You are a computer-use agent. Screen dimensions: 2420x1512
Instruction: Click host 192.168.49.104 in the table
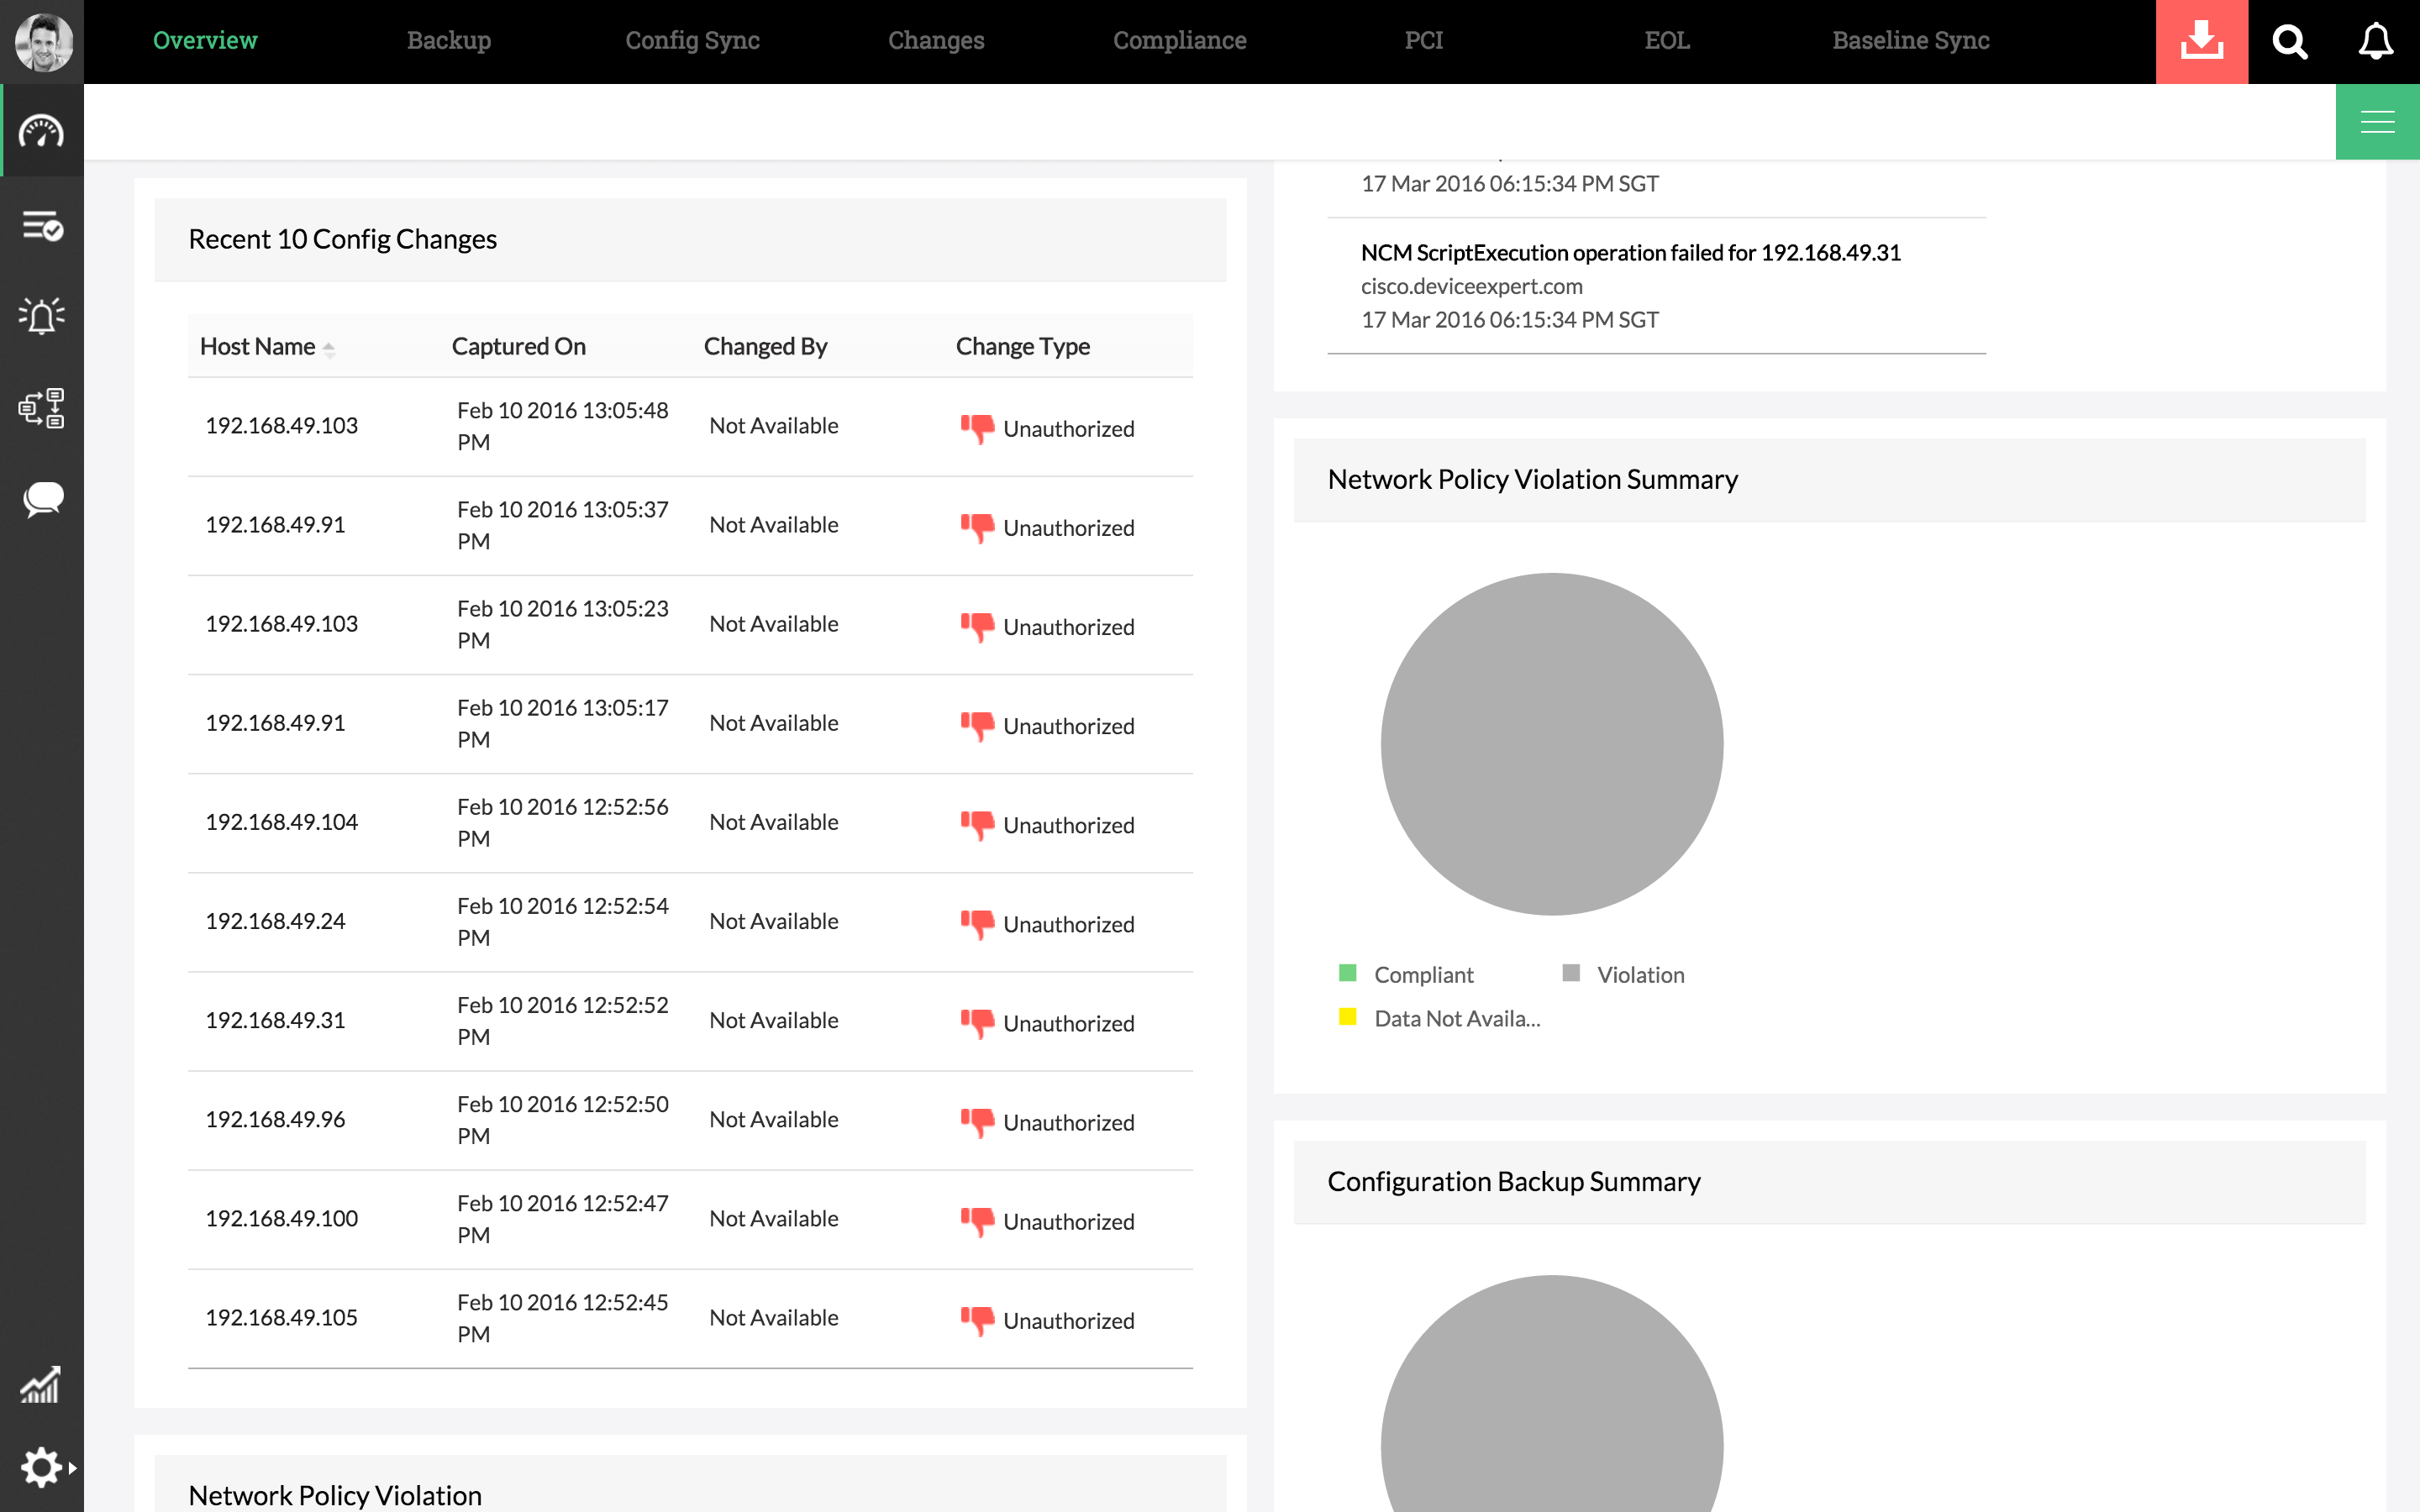point(281,822)
